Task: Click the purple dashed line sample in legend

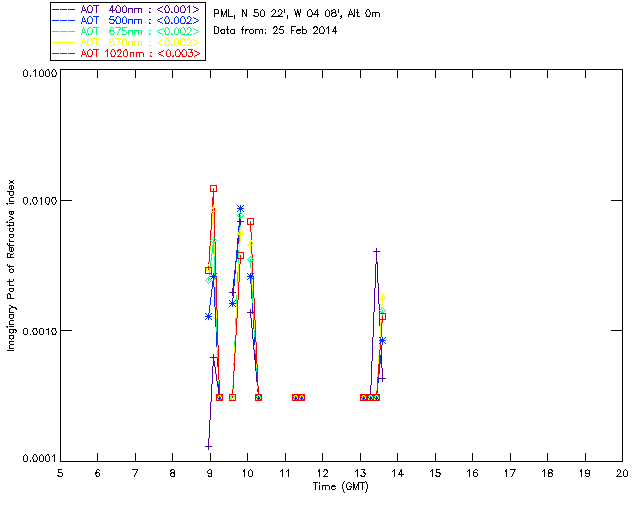Action: (64, 9)
